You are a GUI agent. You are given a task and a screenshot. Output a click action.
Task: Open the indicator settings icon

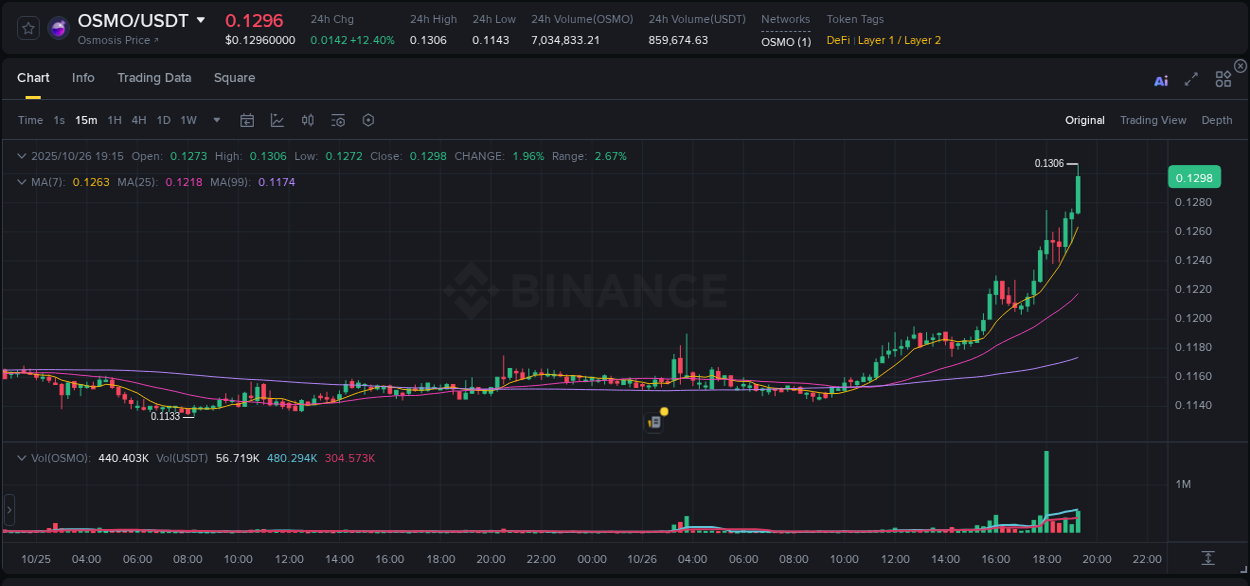click(x=337, y=120)
